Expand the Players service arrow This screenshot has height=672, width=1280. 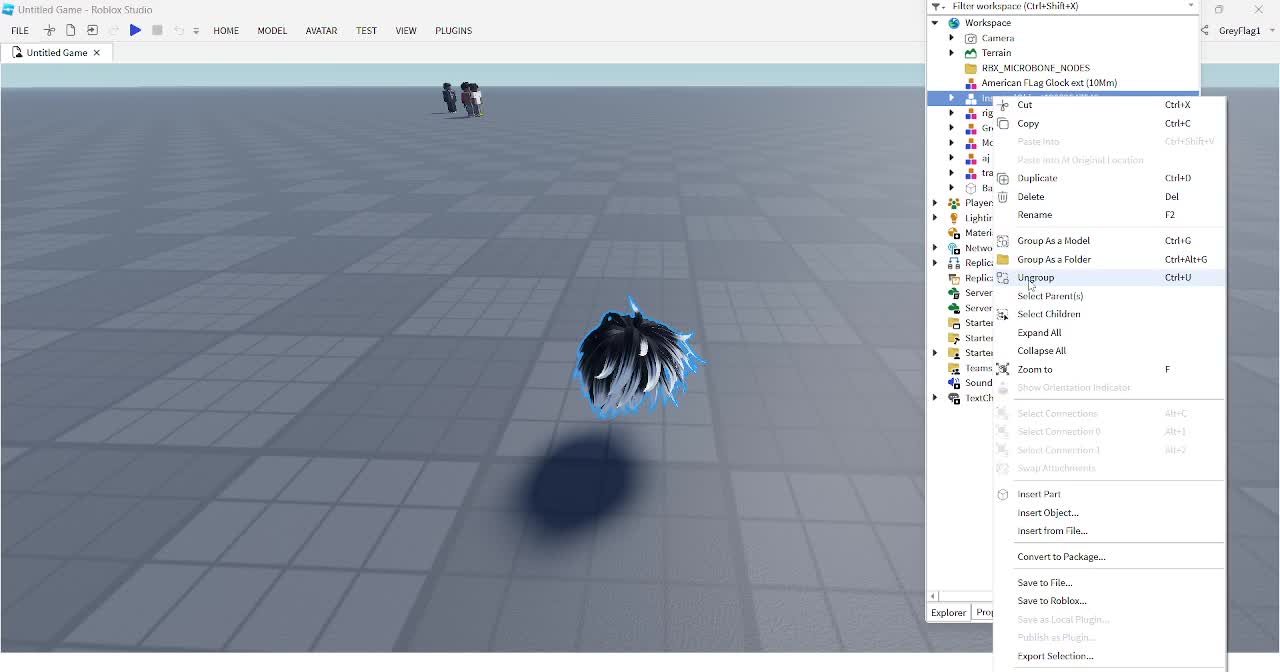pos(935,203)
